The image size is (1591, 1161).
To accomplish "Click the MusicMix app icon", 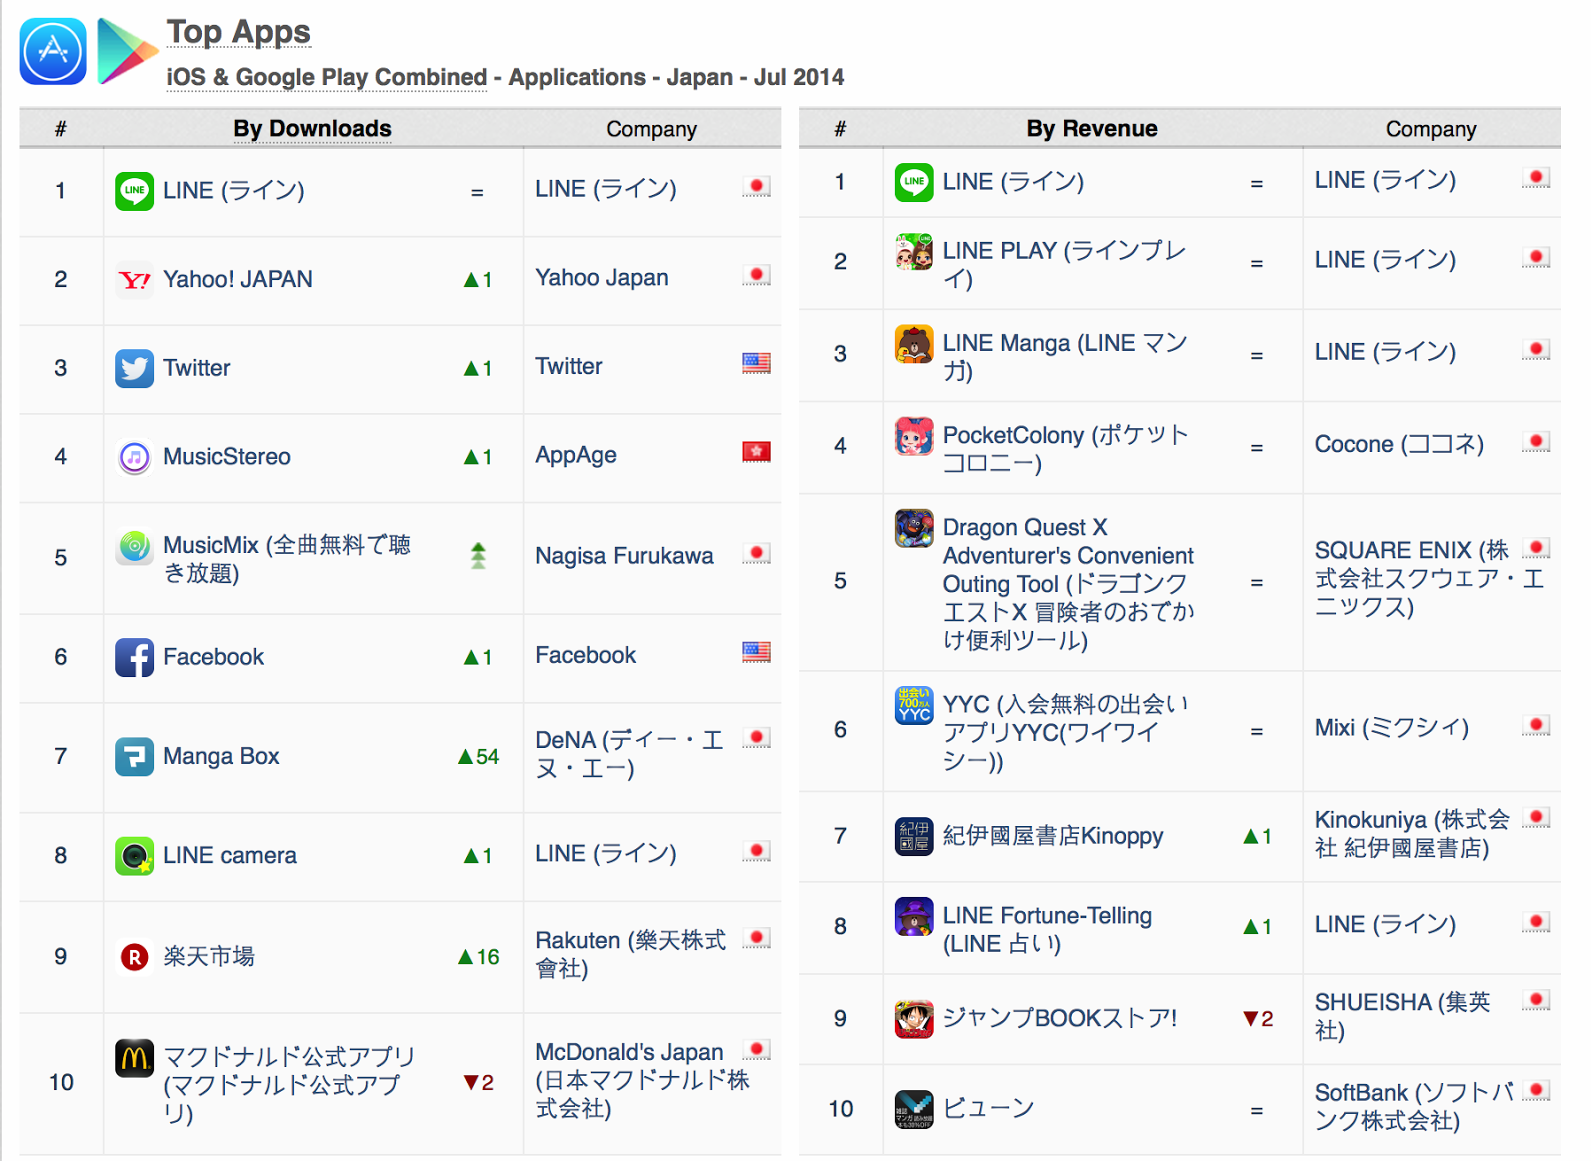I will 134,546.
